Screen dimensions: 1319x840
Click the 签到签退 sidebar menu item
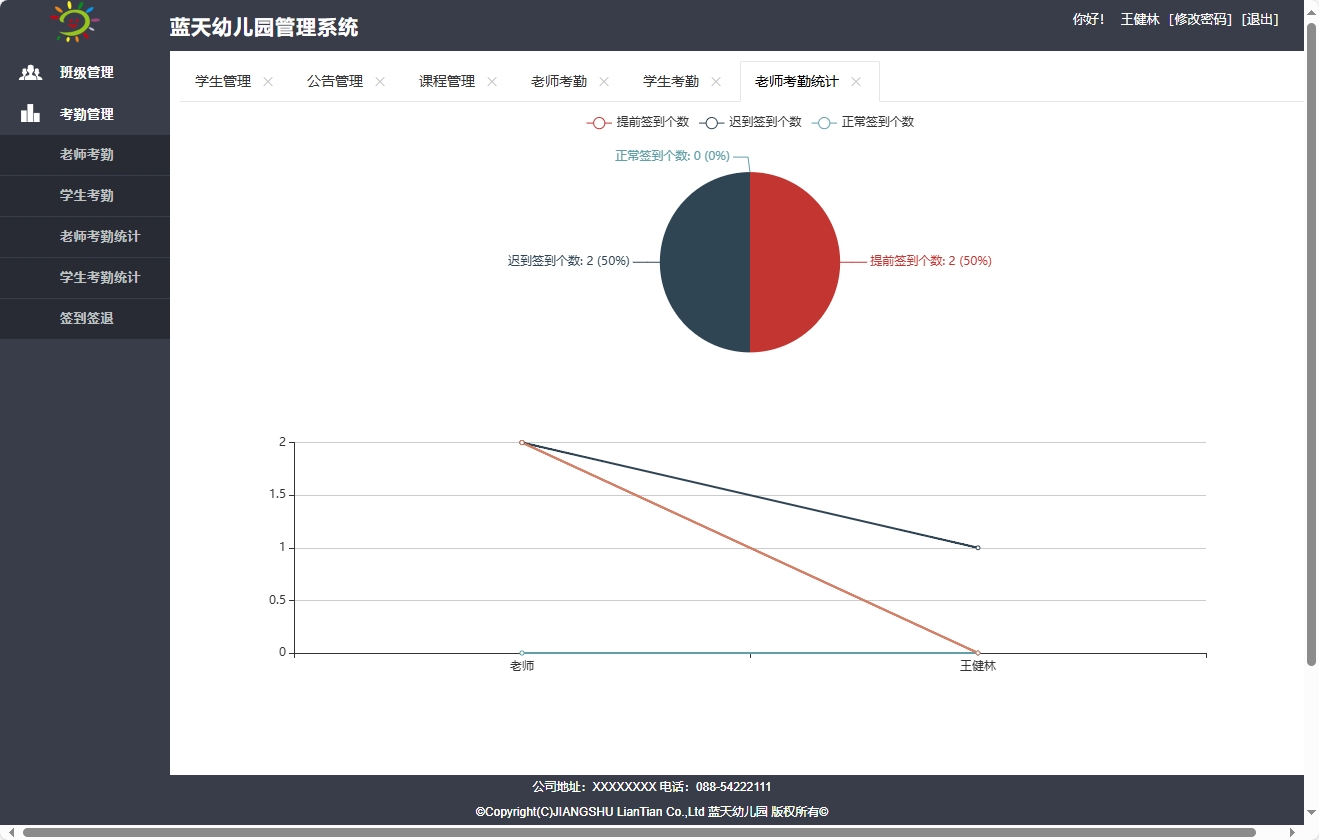85,318
